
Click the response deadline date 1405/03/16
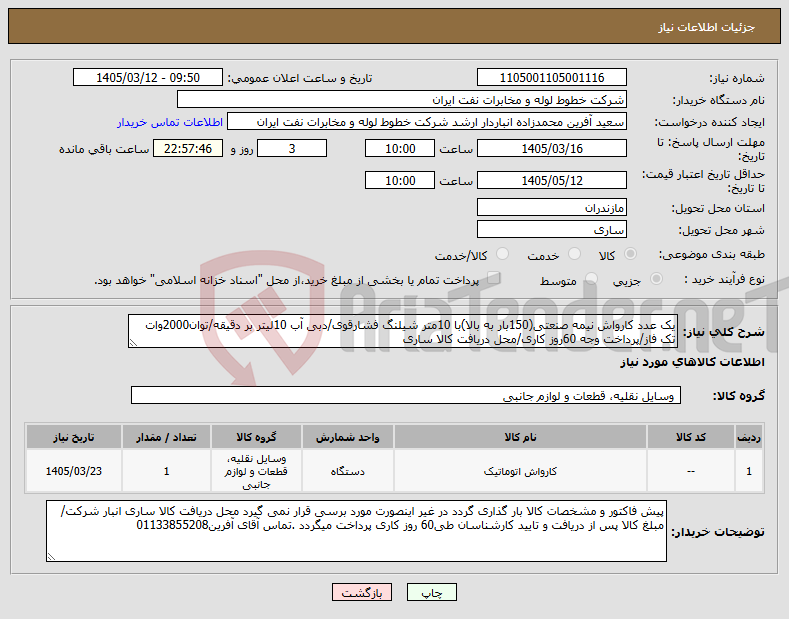pos(551,148)
